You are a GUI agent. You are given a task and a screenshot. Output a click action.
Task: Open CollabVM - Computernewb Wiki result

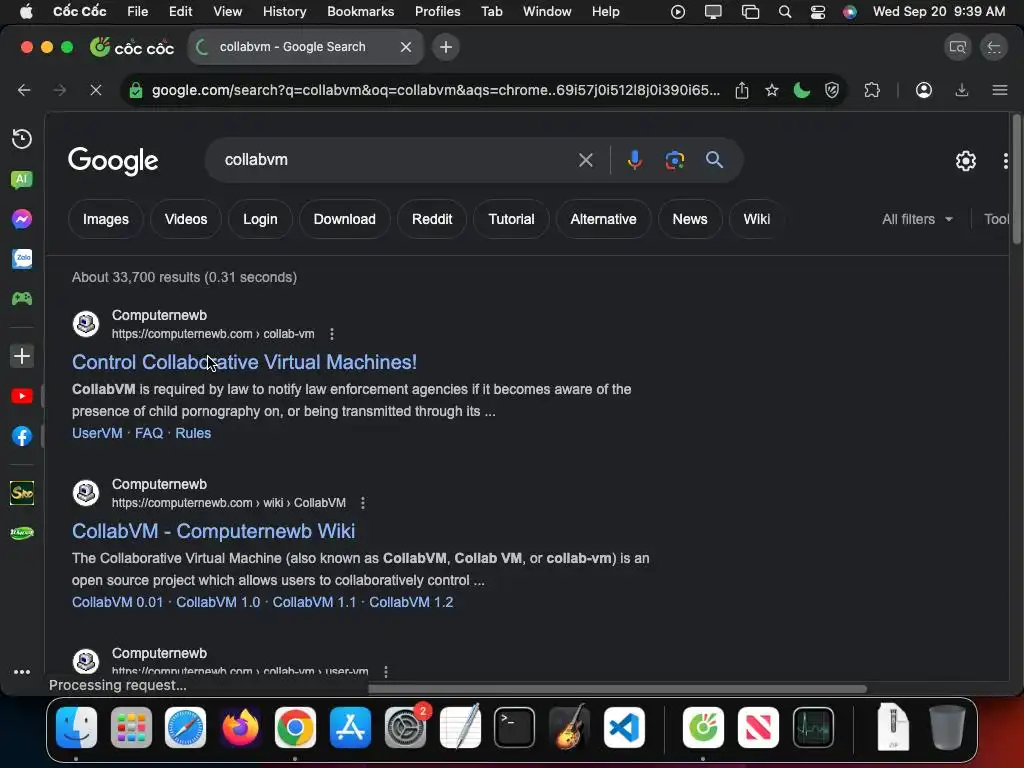click(x=214, y=531)
